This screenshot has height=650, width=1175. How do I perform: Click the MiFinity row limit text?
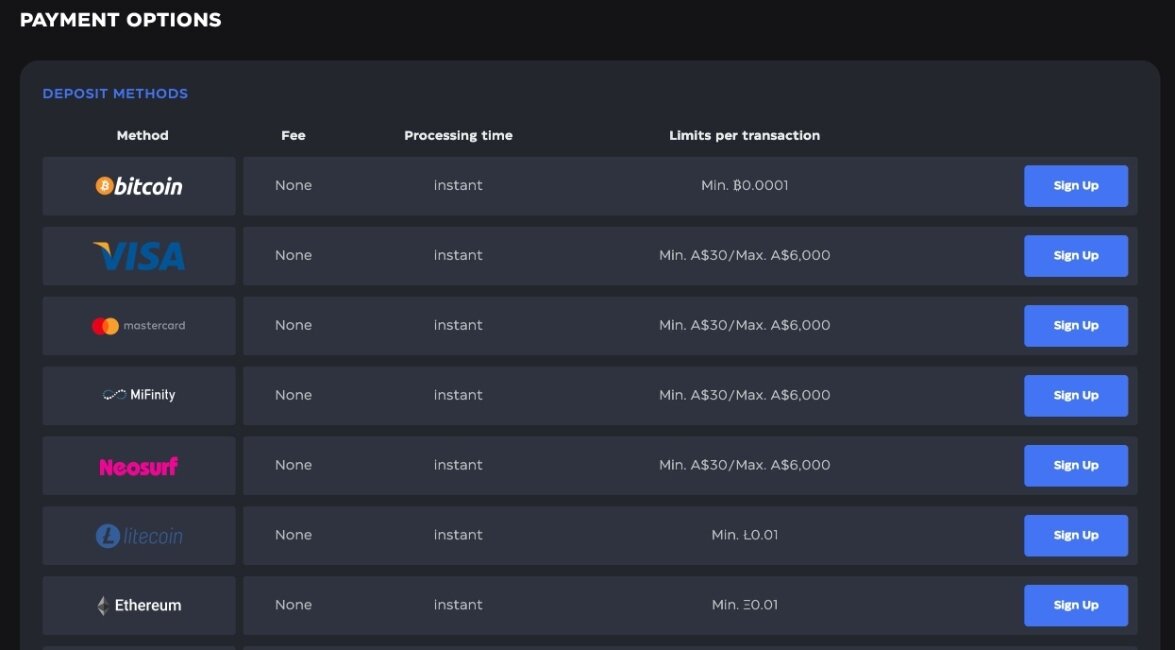pos(744,395)
